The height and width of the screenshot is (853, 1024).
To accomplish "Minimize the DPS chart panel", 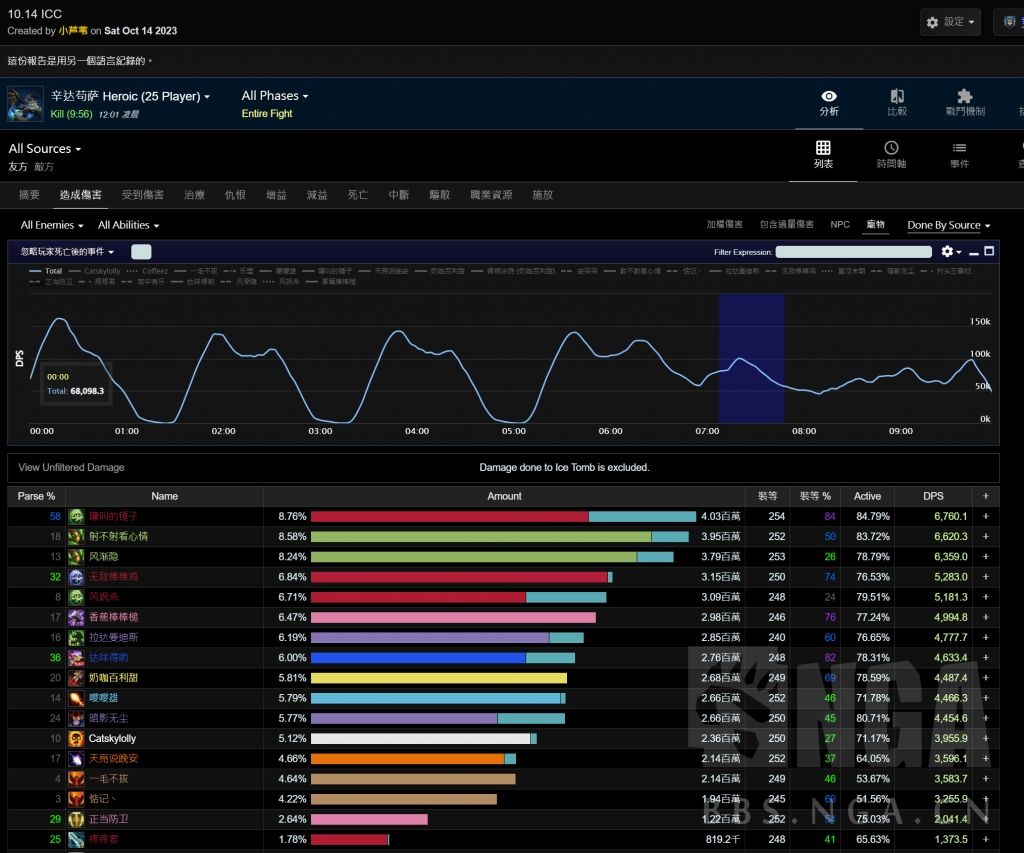I will [973, 252].
